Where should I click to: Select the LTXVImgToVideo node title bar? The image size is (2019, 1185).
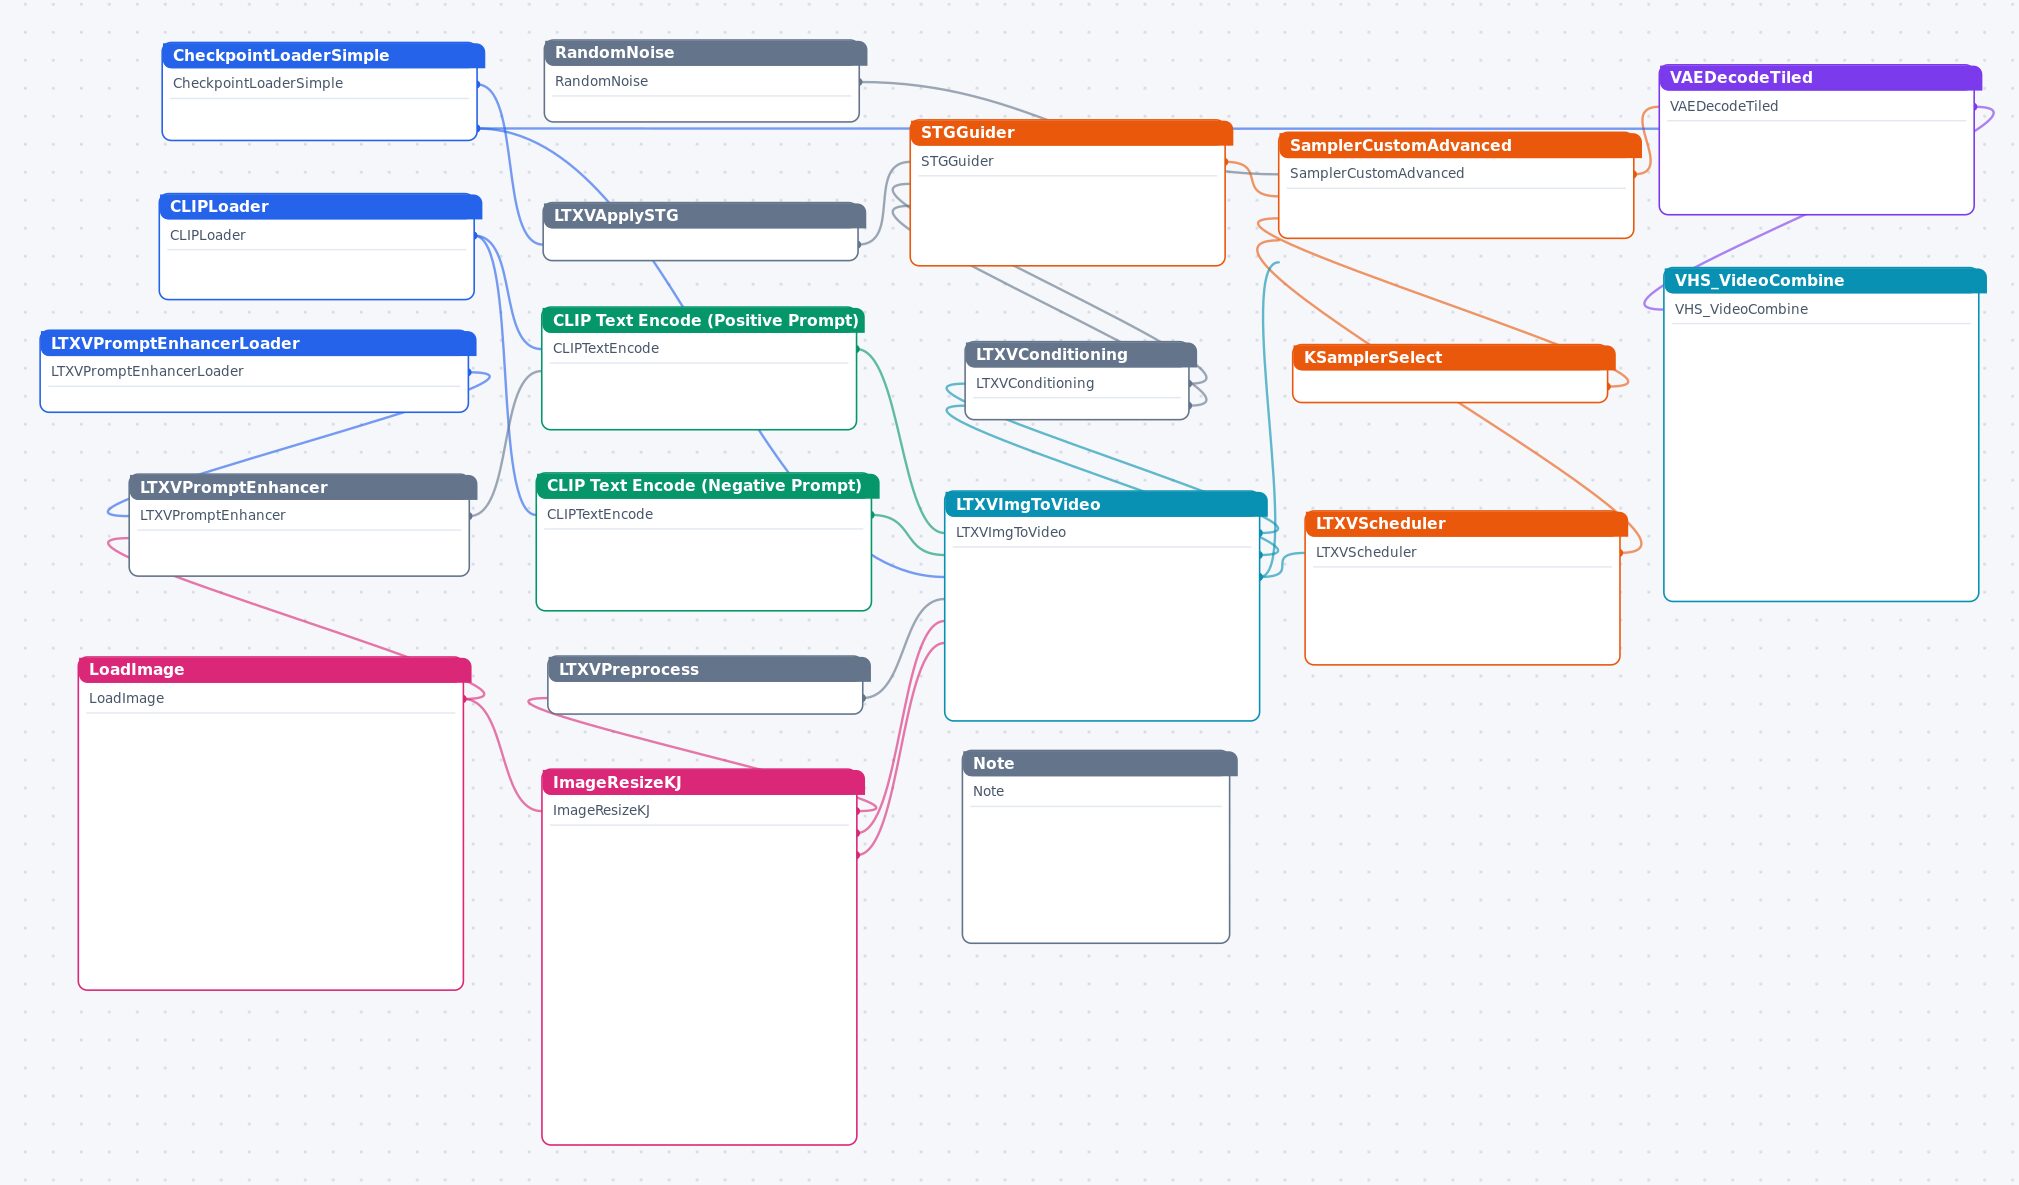(x=1106, y=504)
